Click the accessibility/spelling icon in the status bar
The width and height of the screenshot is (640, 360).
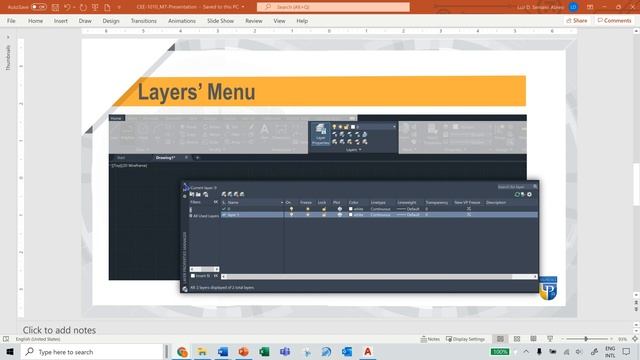(x=6, y=339)
